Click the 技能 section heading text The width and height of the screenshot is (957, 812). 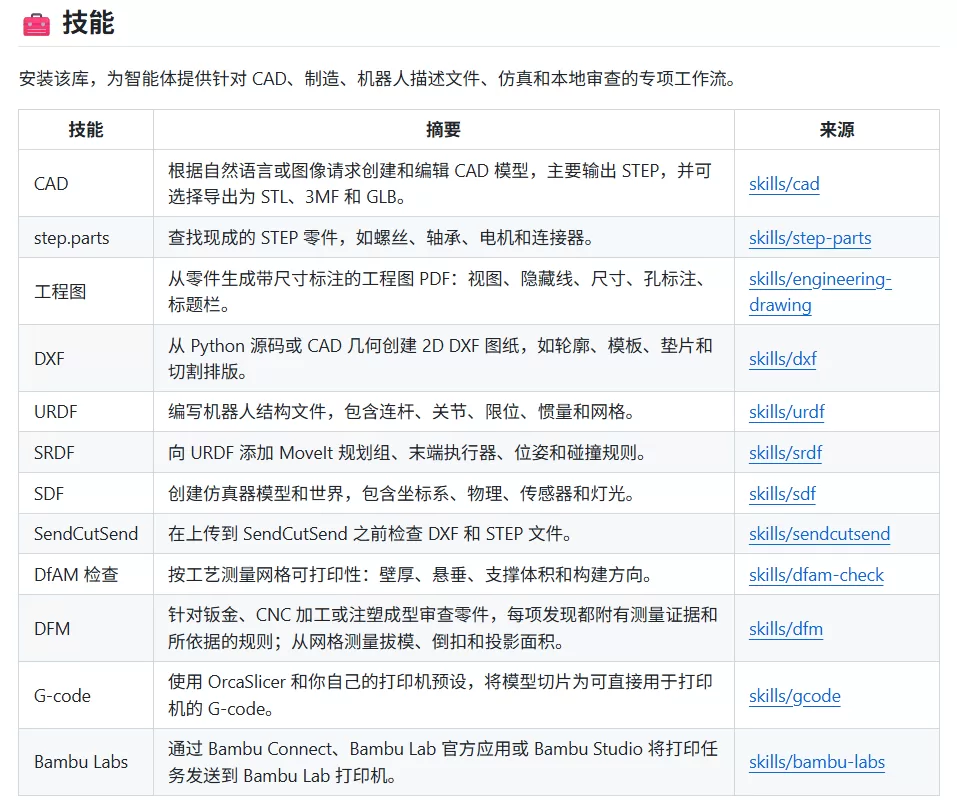click(x=88, y=23)
